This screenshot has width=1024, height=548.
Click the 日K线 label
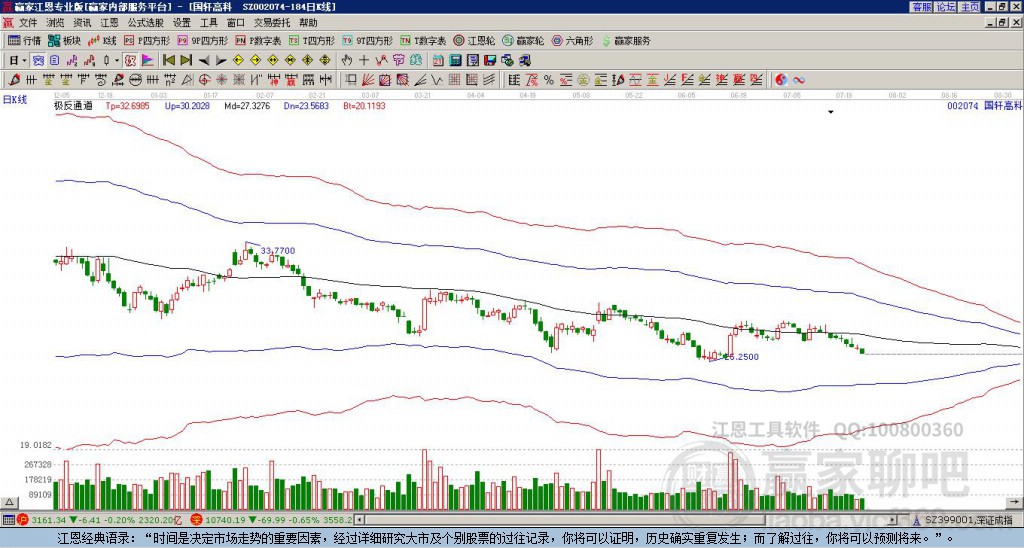(x=15, y=100)
